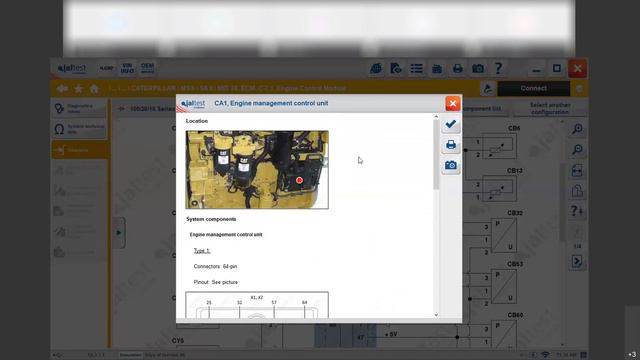Open the folder icon in top toolbar

pos(437,69)
